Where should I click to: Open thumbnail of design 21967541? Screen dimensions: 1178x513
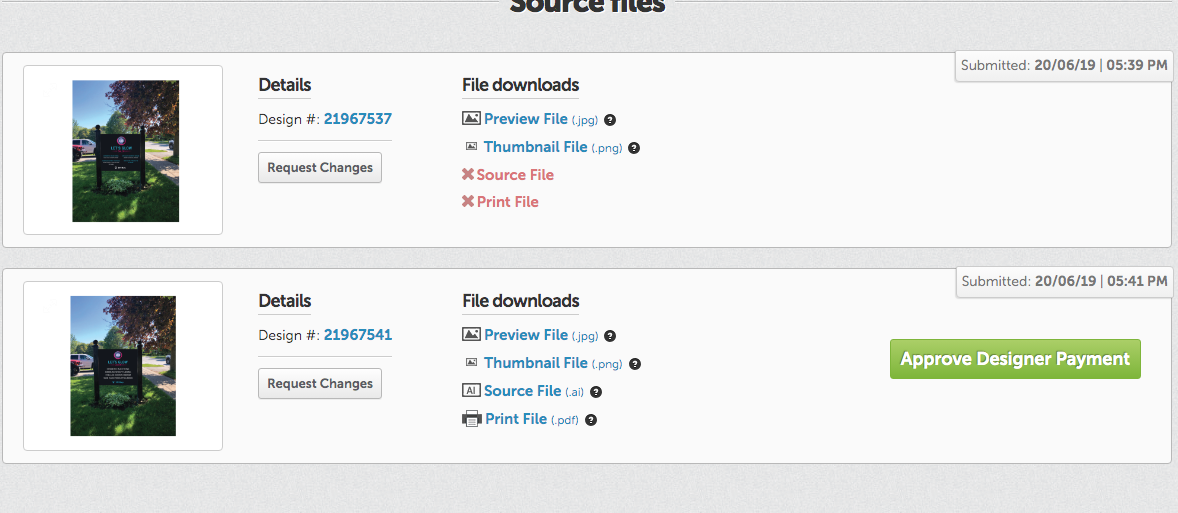(x=123, y=366)
